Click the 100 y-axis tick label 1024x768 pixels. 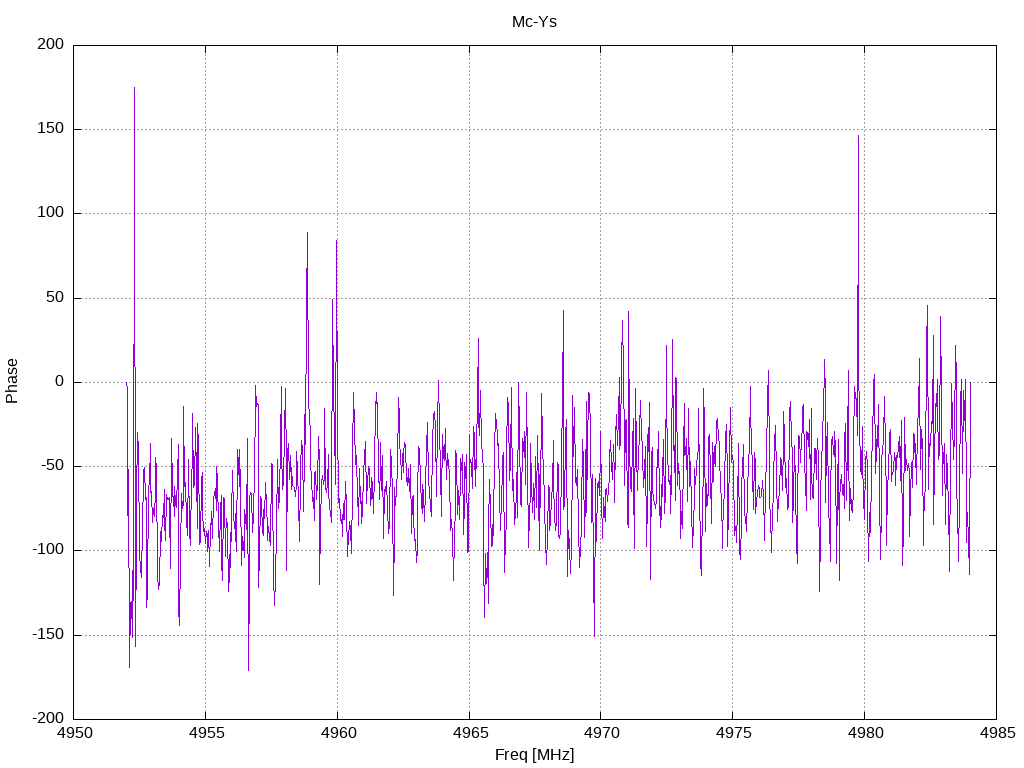(x=51, y=213)
